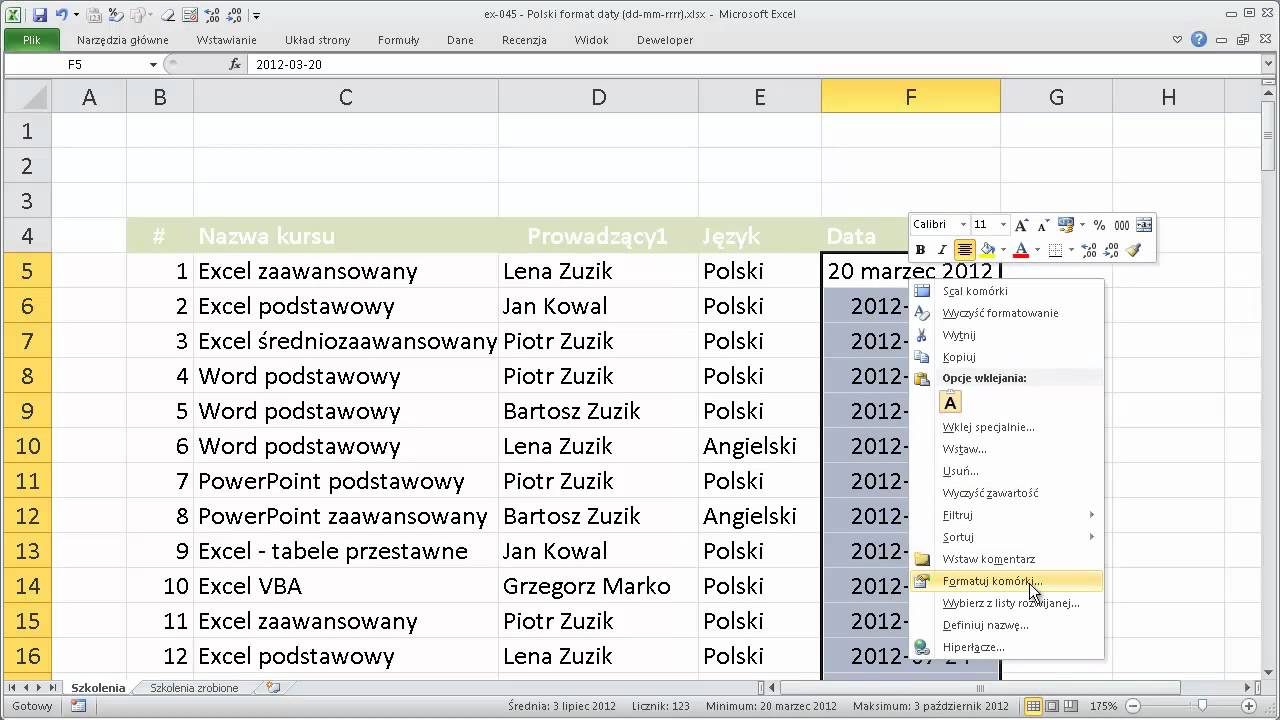Click increase decimal icon in mini toolbar
Viewport: 1280px width, 720px height.
point(1088,250)
